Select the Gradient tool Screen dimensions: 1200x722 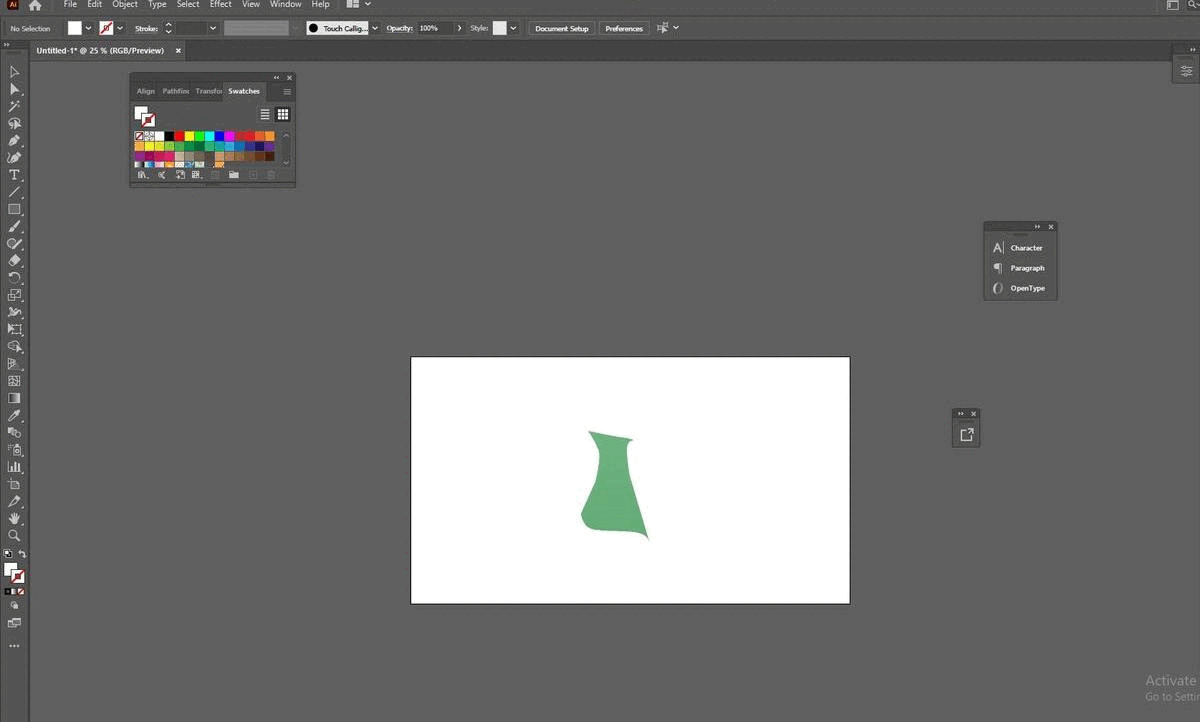14,398
